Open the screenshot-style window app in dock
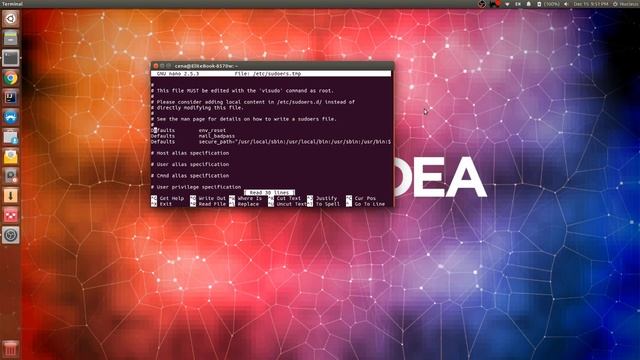This screenshot has width=640, height=360. click(x=11, y=137)
